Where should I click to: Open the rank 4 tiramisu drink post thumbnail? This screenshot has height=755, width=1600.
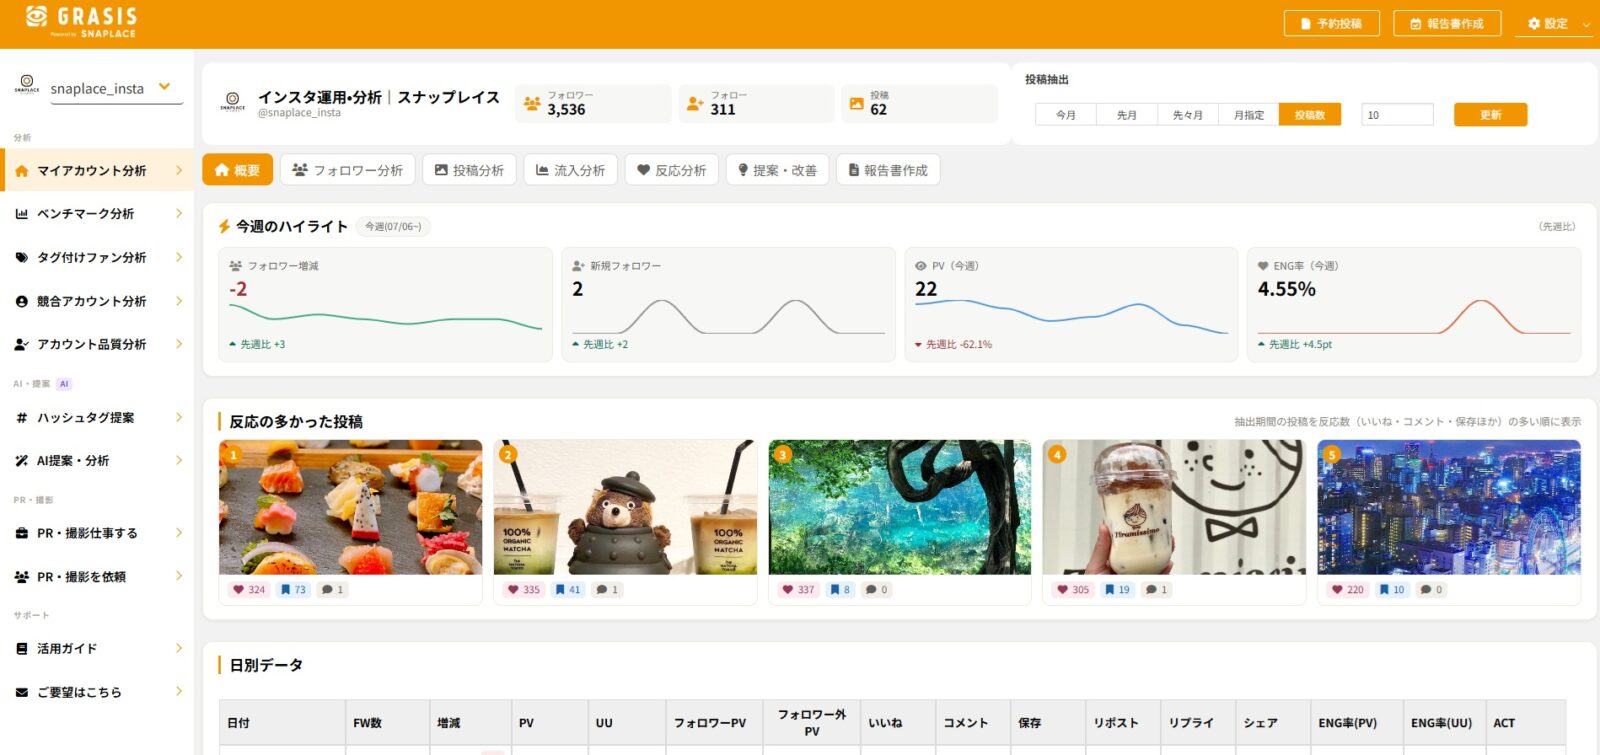(x=1174, y=507)
